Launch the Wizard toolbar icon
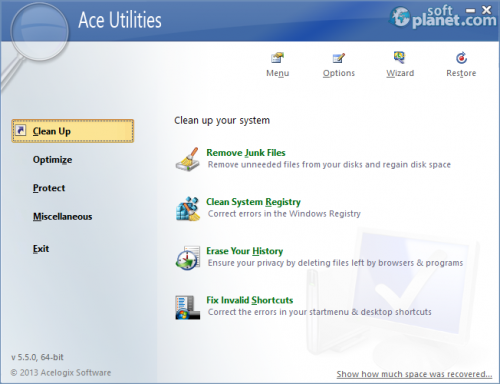This screenshot has width=500, height=384. pos(400,57)
